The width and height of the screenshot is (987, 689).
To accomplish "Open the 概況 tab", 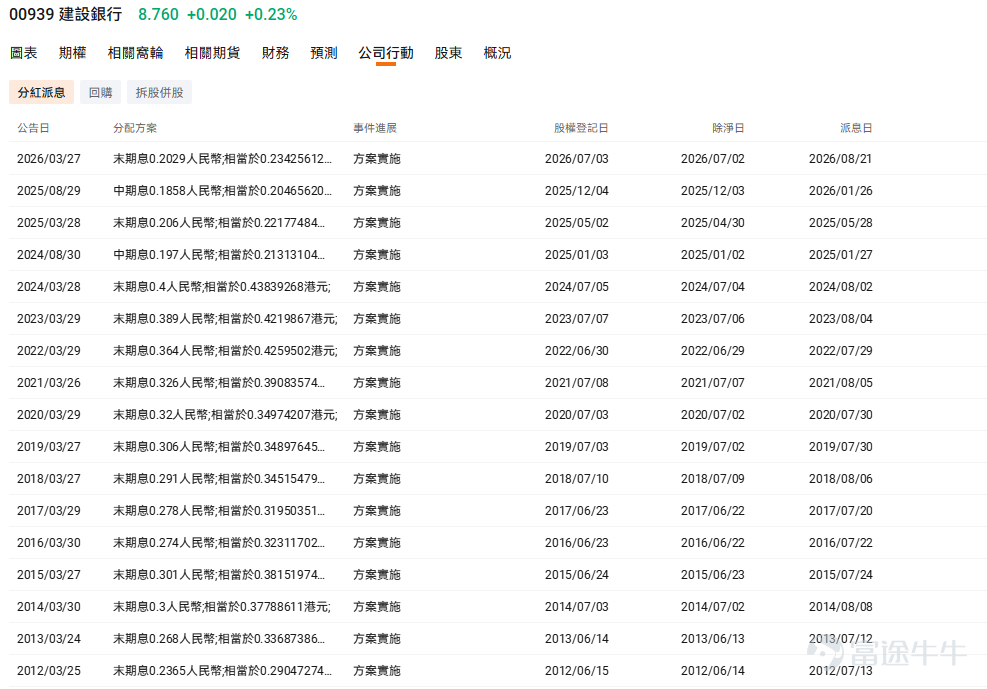I will (497, 53).
